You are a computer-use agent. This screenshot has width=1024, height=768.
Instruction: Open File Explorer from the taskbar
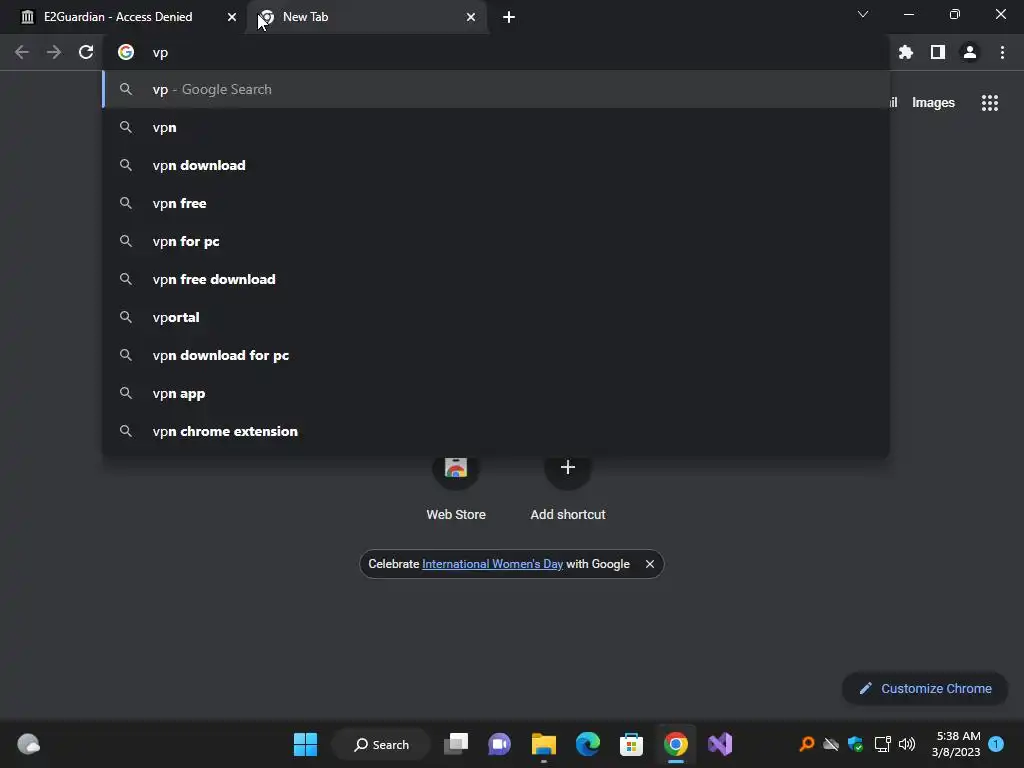click(x=543, y=744)
